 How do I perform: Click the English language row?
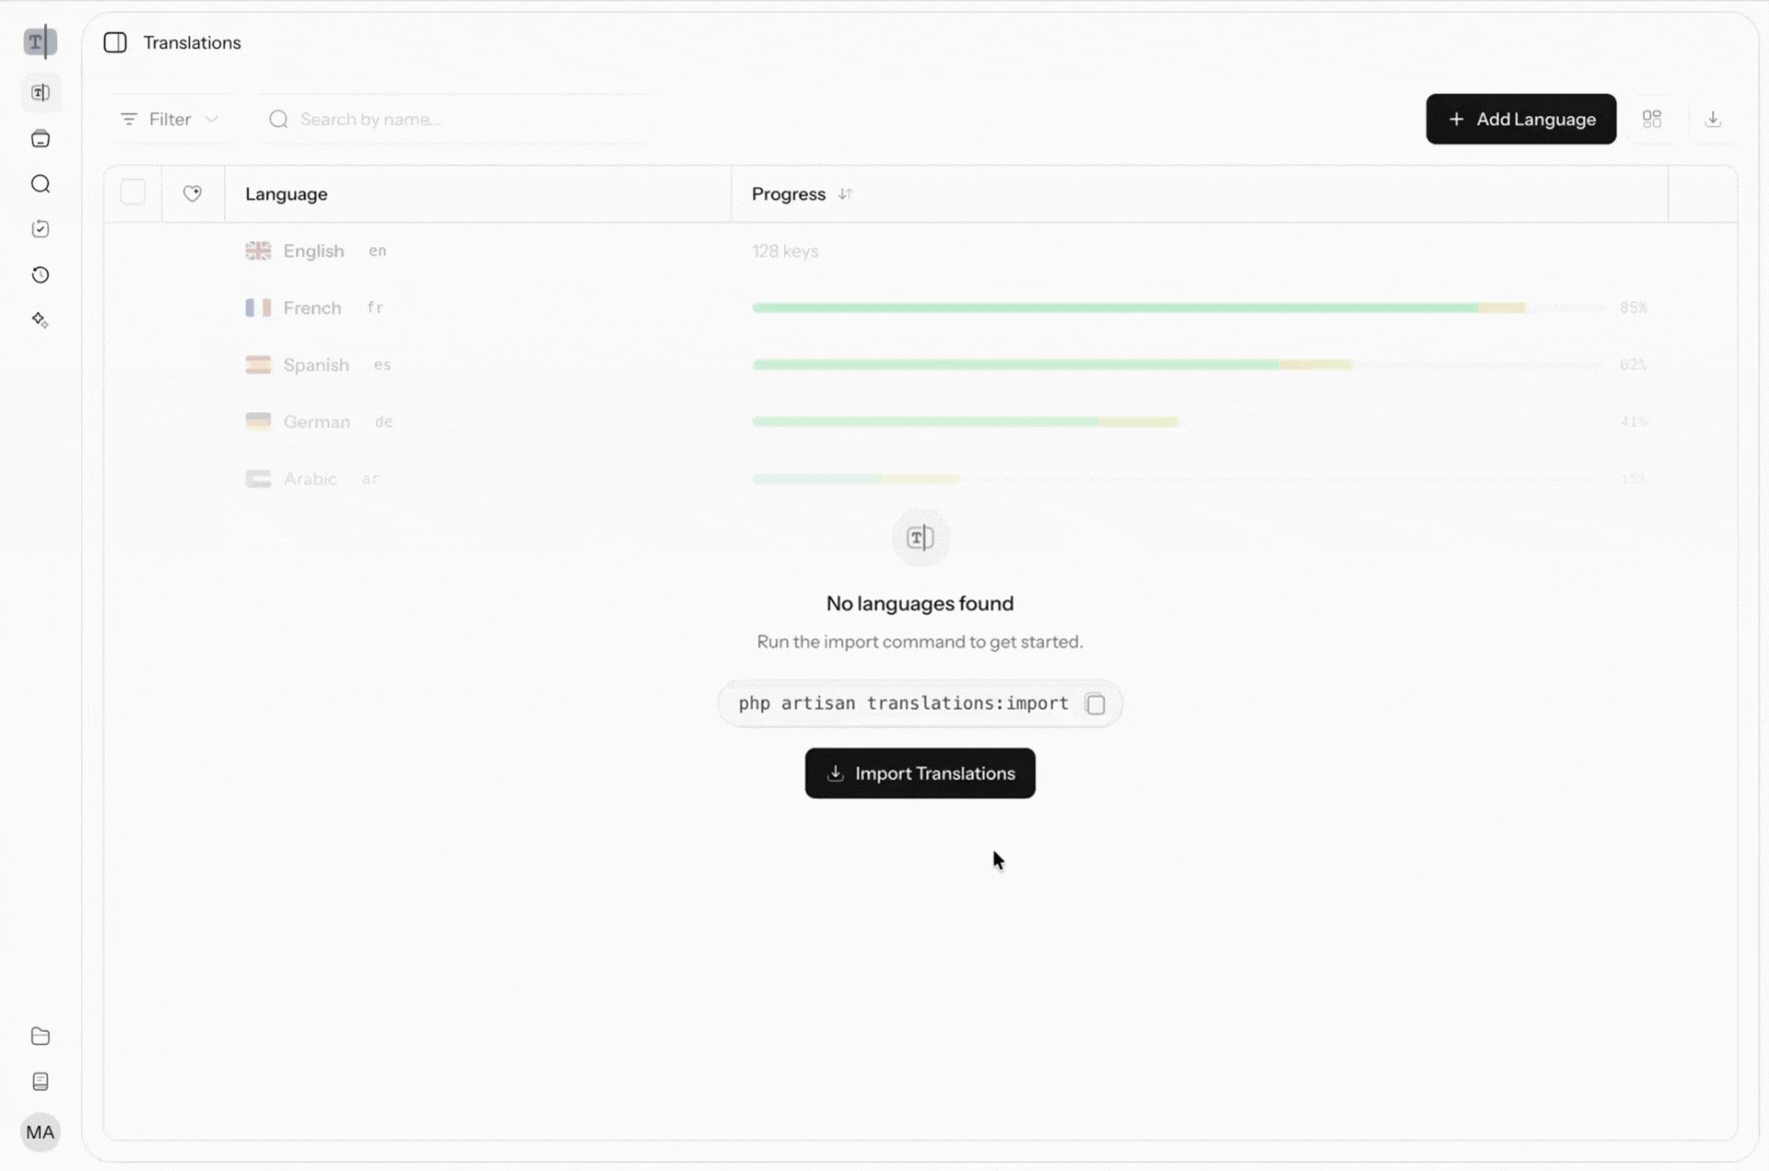point(920,251)
